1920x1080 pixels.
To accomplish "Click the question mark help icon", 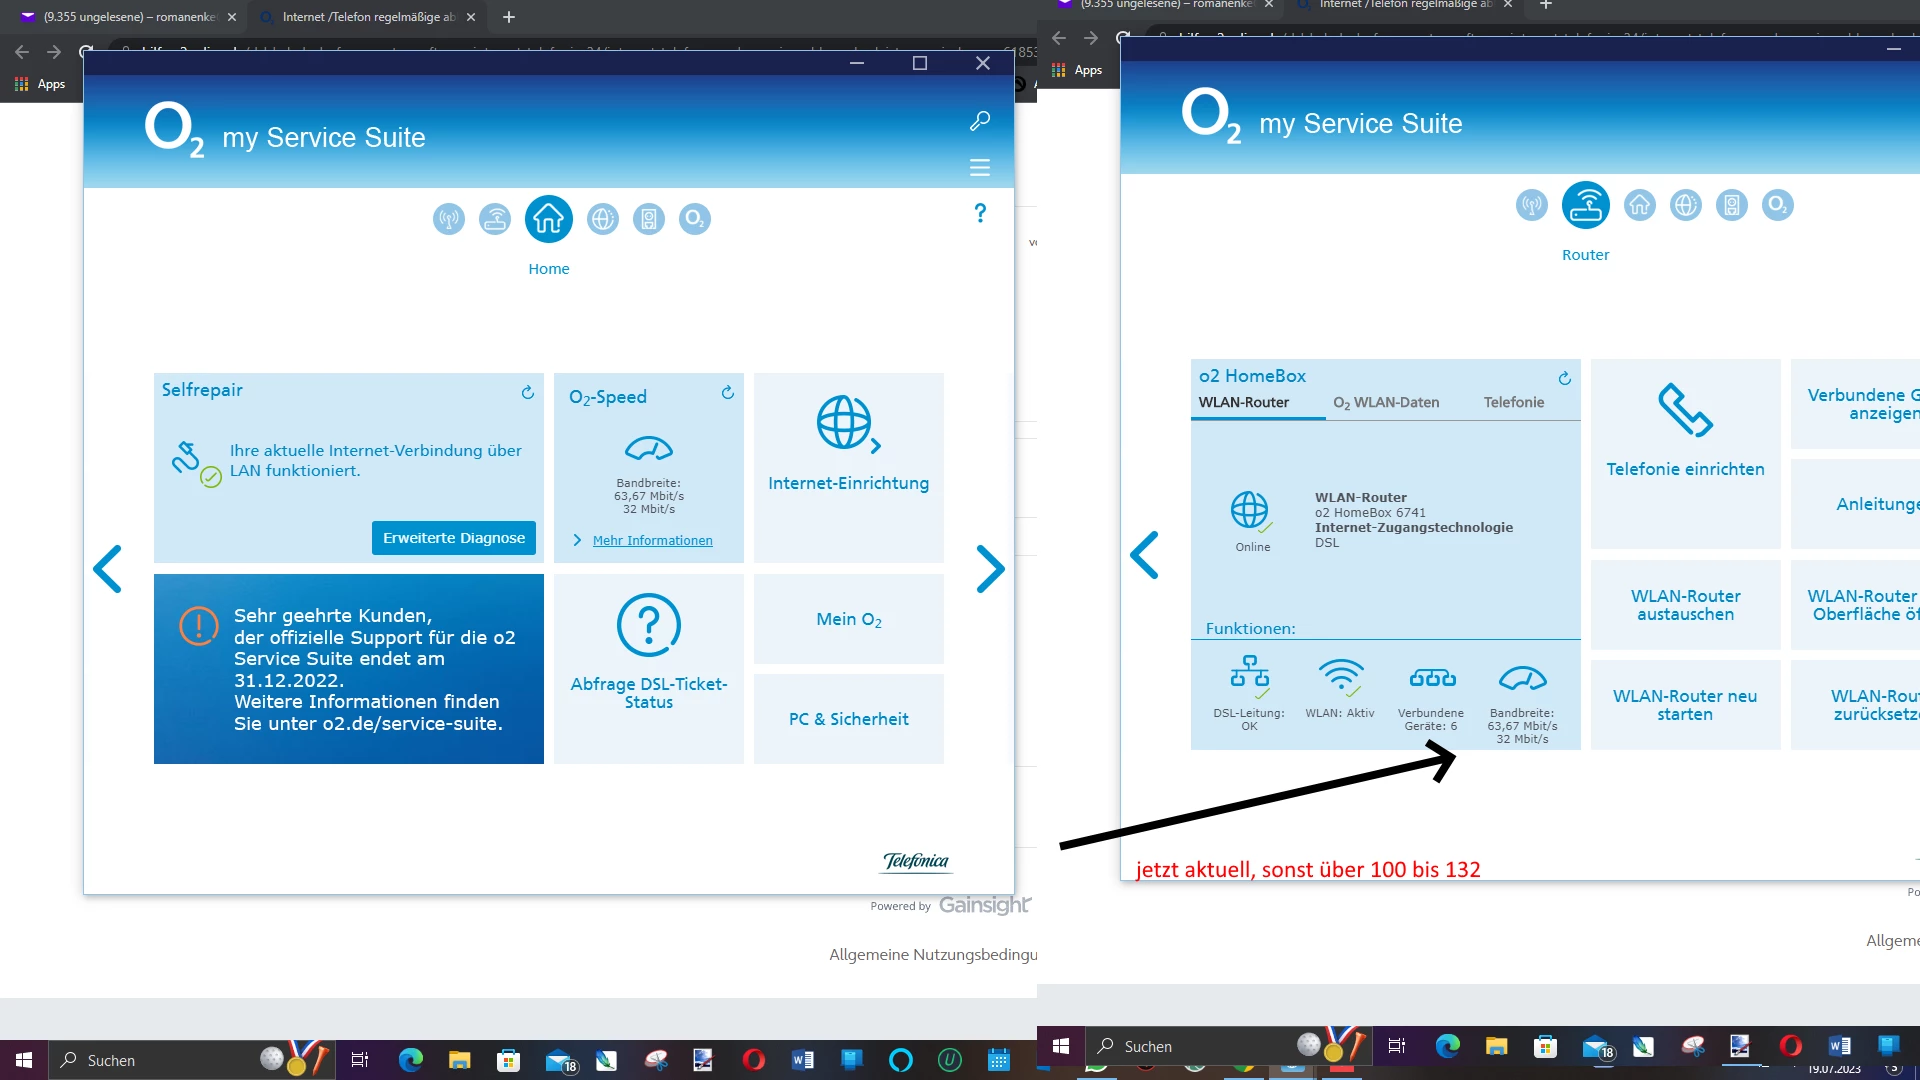I will (980, 213).
